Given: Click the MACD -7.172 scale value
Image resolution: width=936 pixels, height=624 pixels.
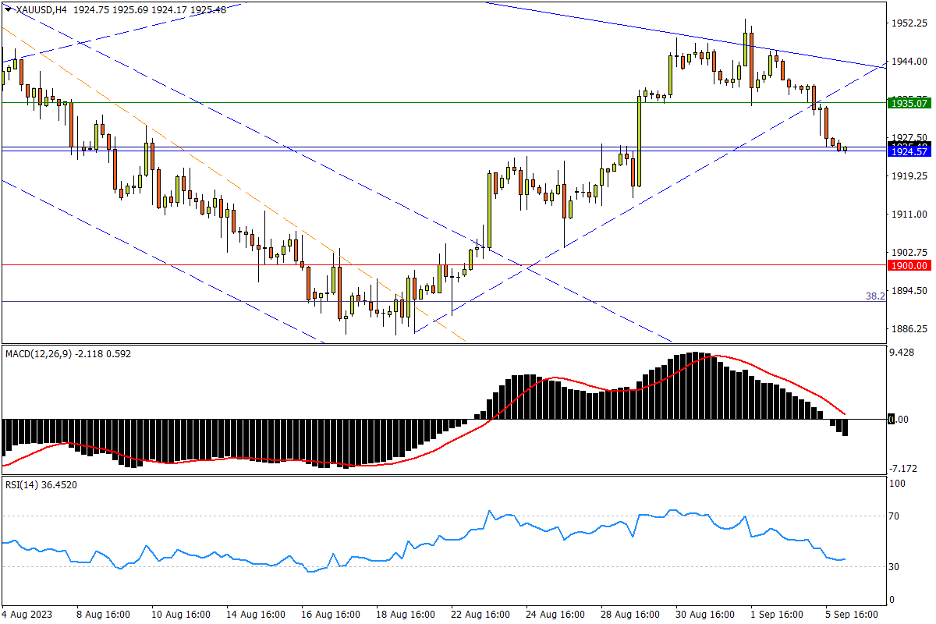Looking at the screenshot, I should point(904,468).
